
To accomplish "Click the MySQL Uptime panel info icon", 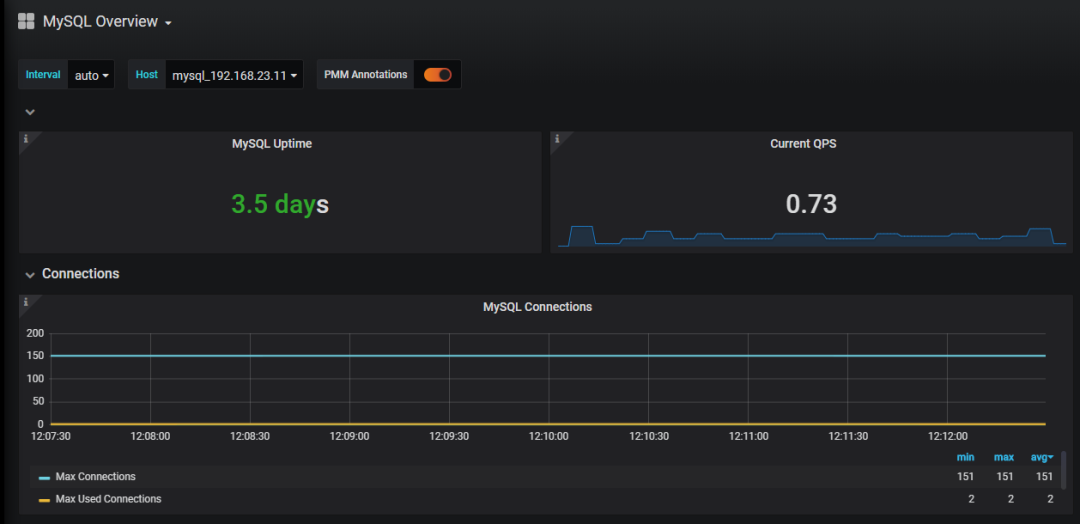I will pyautogui.click(x=25, y=139).
